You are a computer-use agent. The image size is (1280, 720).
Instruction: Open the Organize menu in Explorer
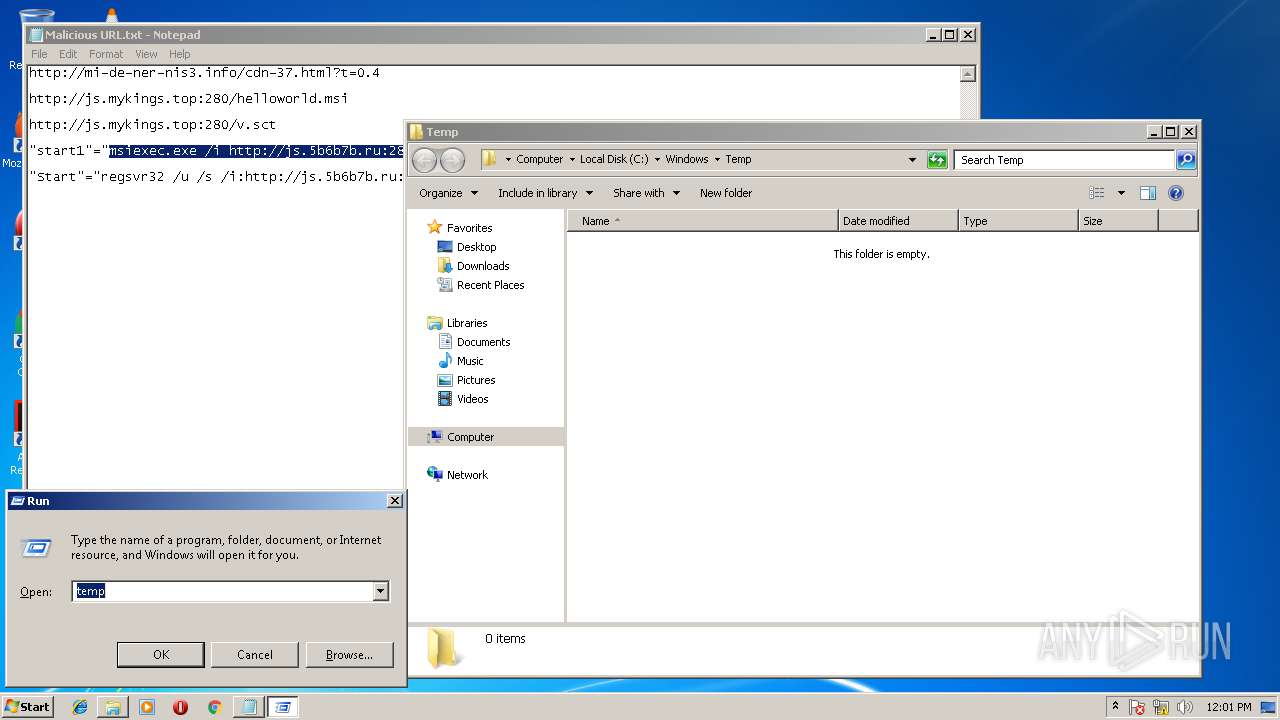(x=448, y=193)
